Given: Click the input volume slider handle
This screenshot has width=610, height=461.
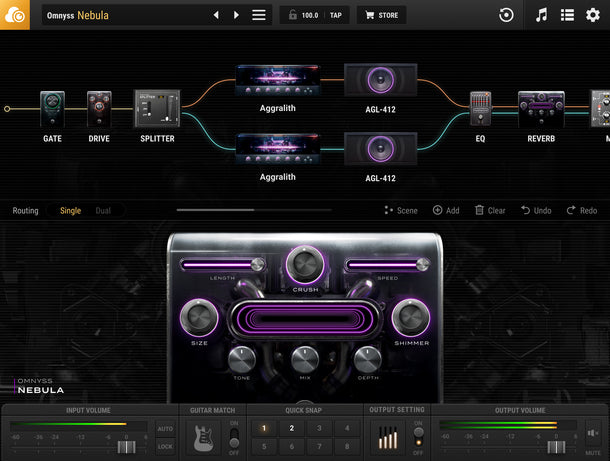Looking at the screenshot, I should pos(126,446).
